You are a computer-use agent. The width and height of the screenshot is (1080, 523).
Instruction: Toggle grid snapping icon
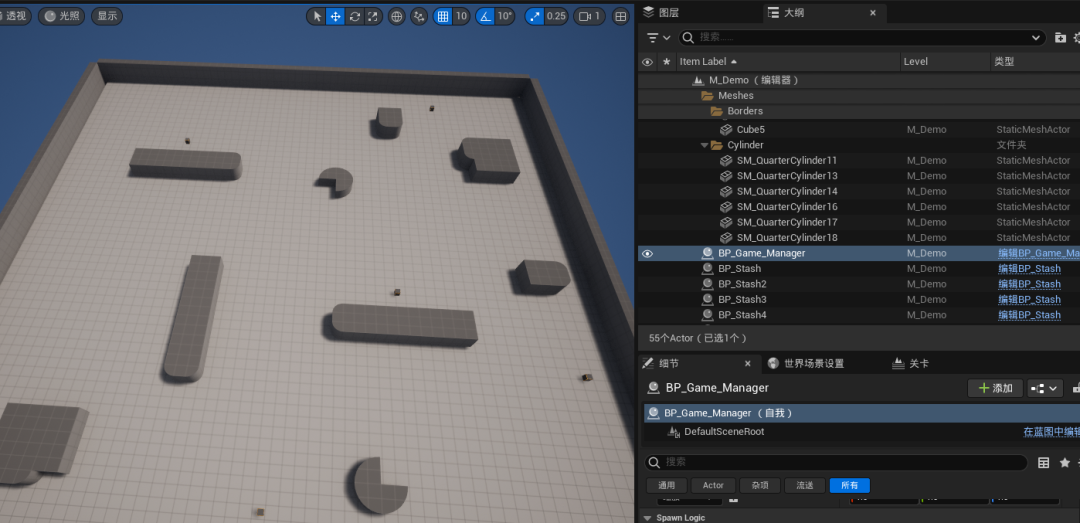[443, 17]
